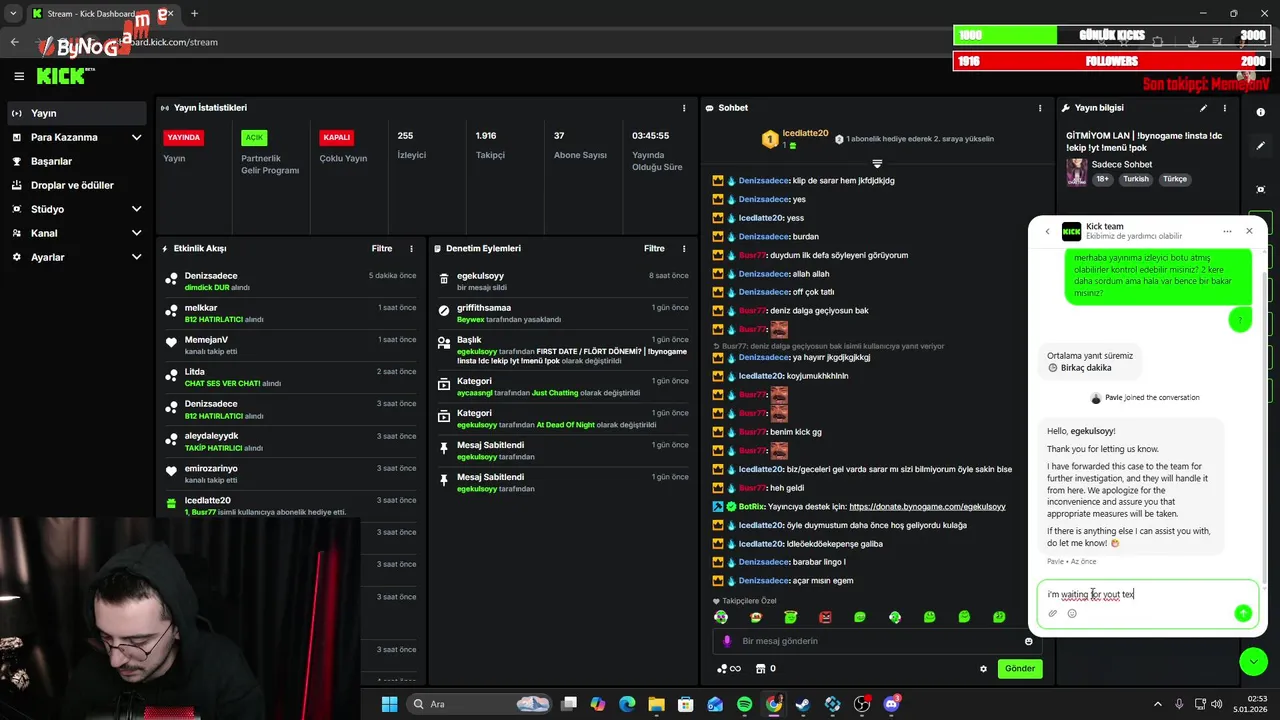Expand the Kanal sidebar section
Viewport: 1280px width, 720px height.
[77, 233]
